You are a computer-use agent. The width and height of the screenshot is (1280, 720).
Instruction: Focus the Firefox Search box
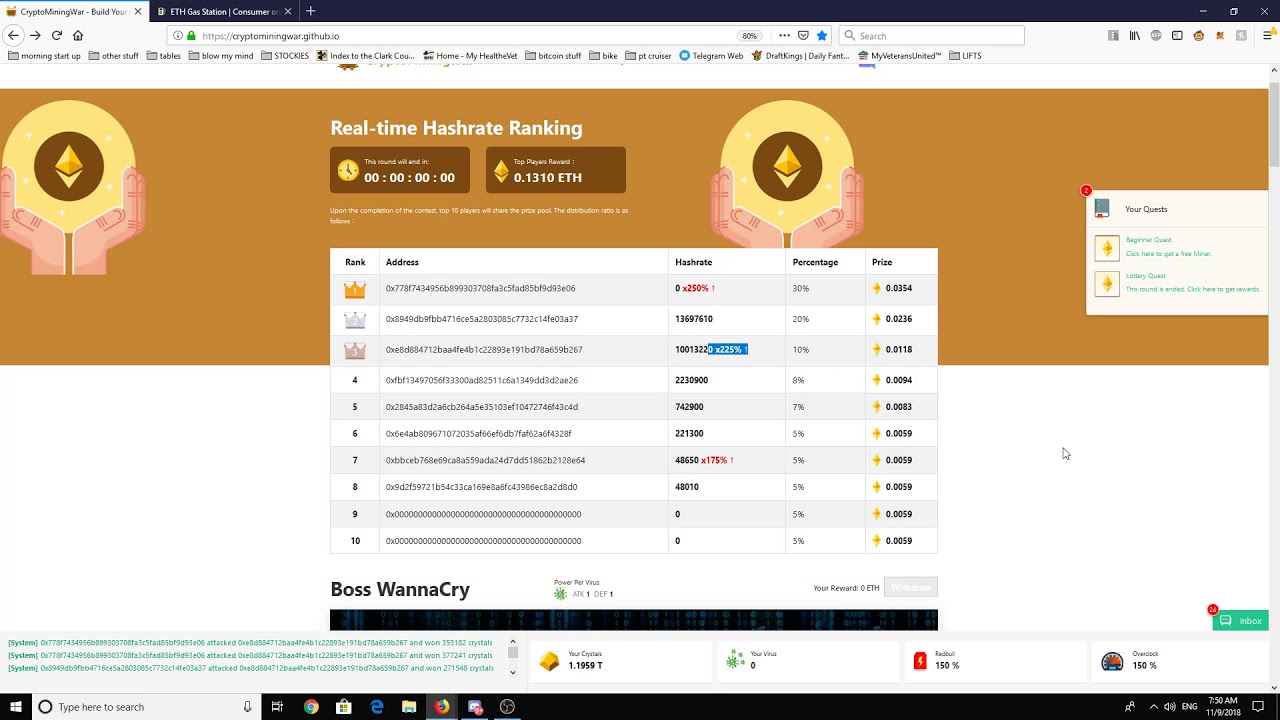[x=931, y=35]
